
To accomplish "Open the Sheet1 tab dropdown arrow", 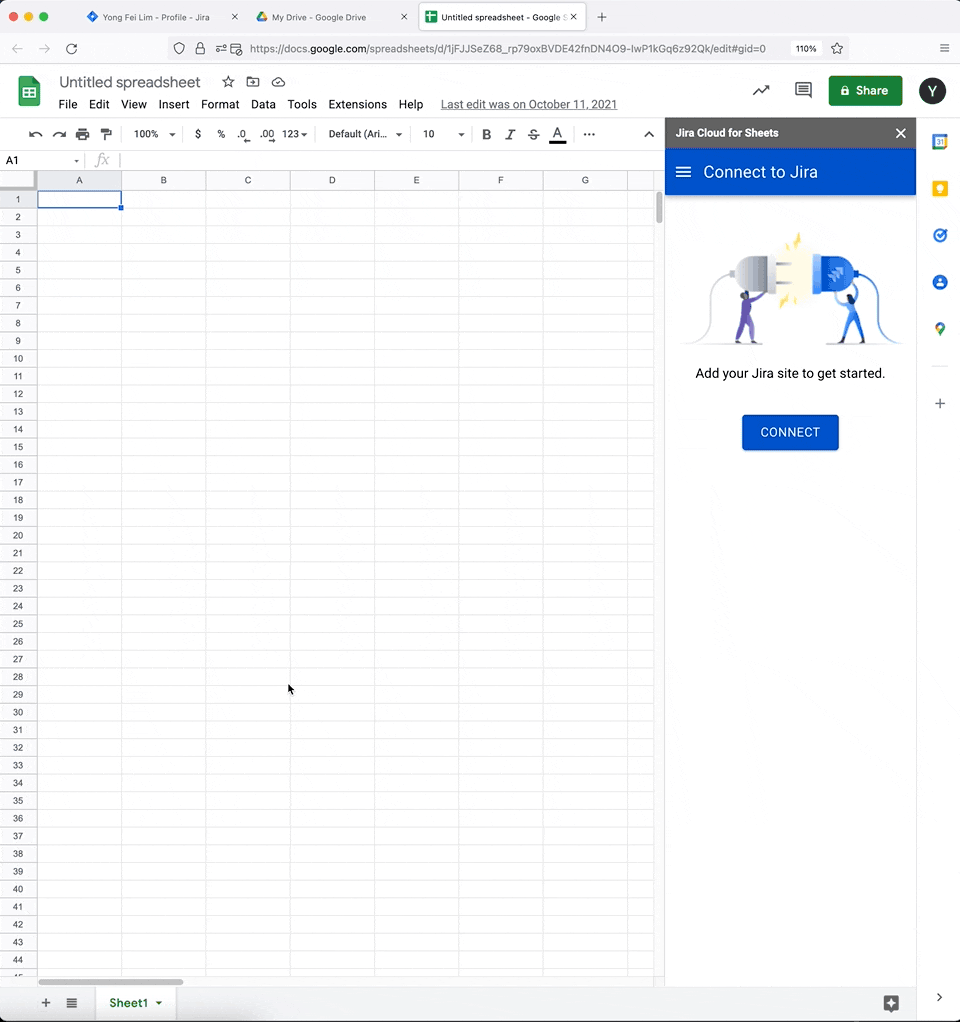I will point(158,1003).
